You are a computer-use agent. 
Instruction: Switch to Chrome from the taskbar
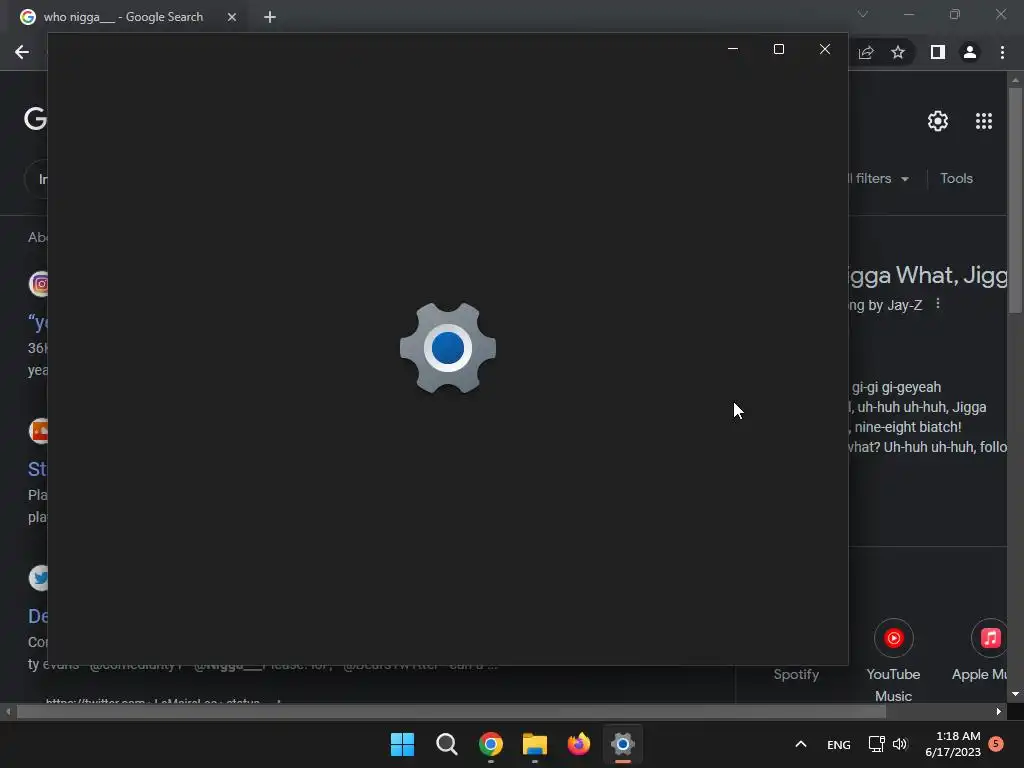490,744
